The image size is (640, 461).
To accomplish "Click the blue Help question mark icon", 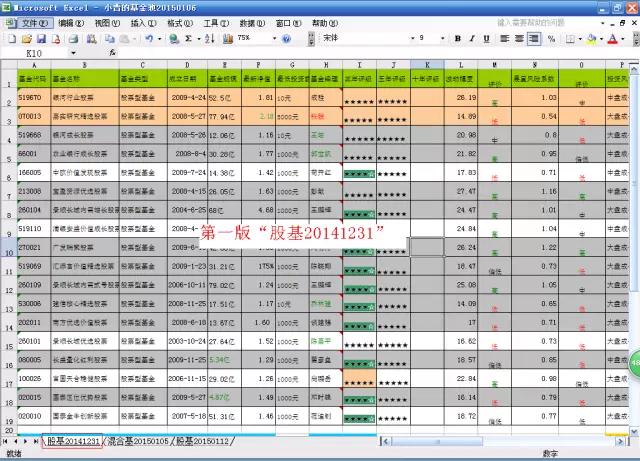I will [287, 39].
